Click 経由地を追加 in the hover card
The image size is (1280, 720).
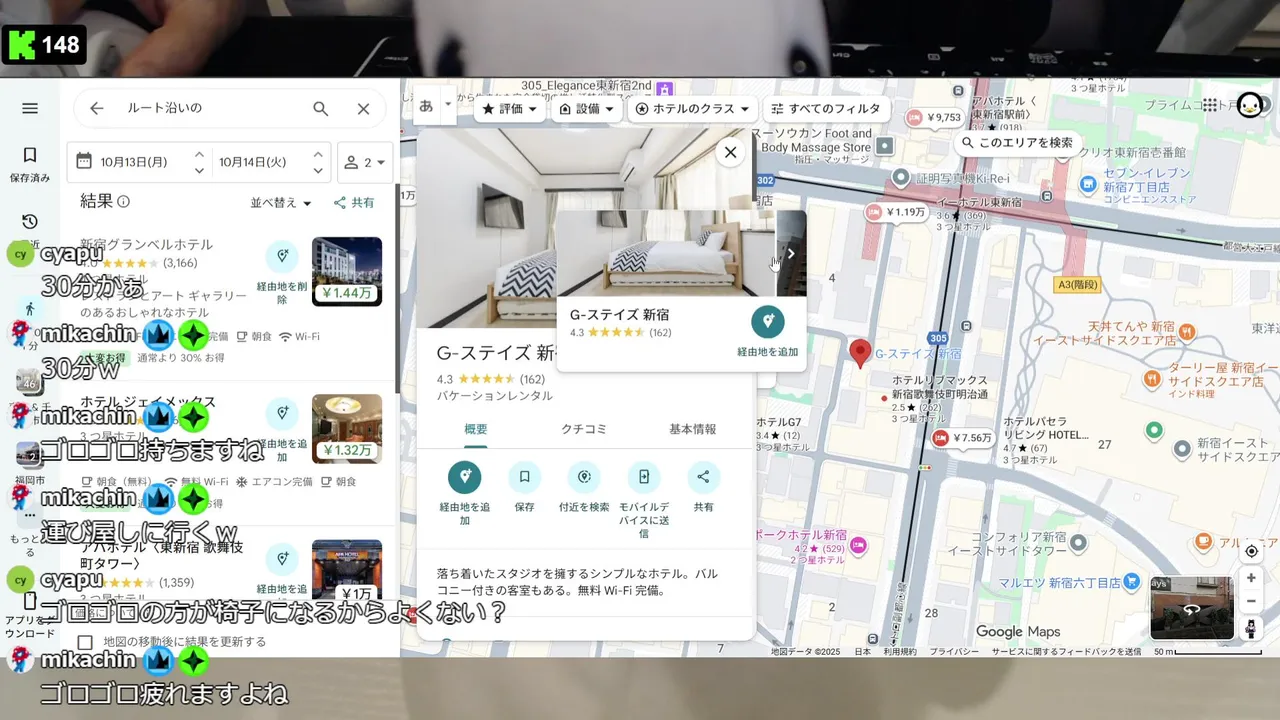767,332
